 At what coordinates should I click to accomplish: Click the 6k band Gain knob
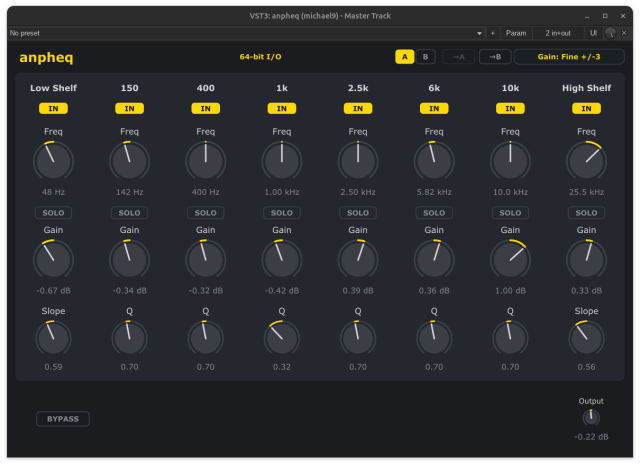434,260
